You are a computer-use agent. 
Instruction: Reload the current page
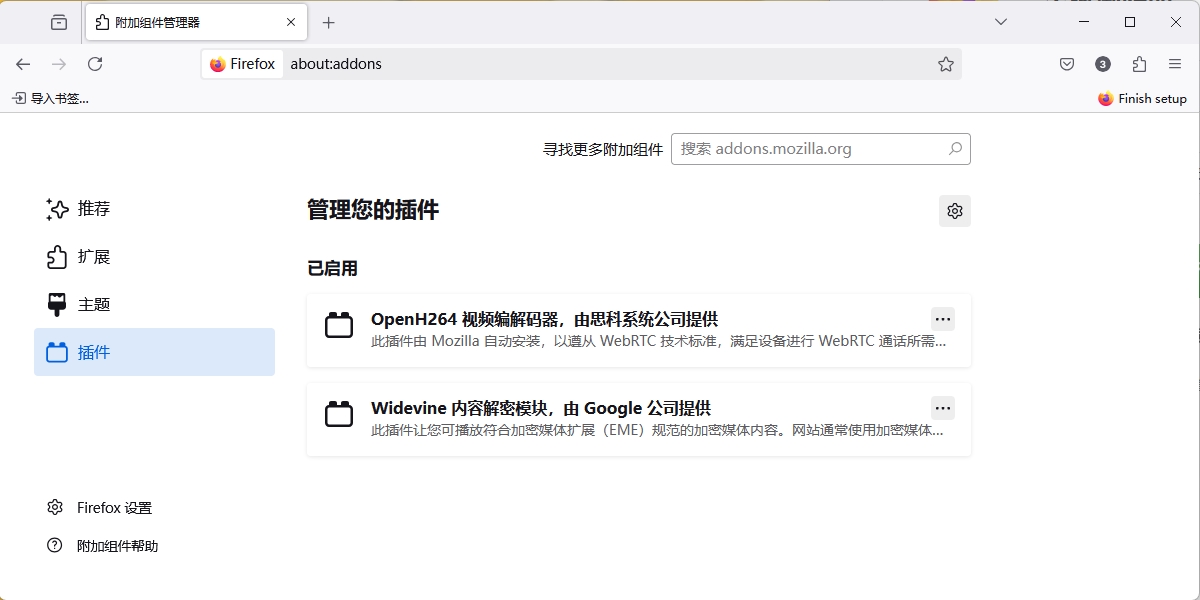(95, 64)
